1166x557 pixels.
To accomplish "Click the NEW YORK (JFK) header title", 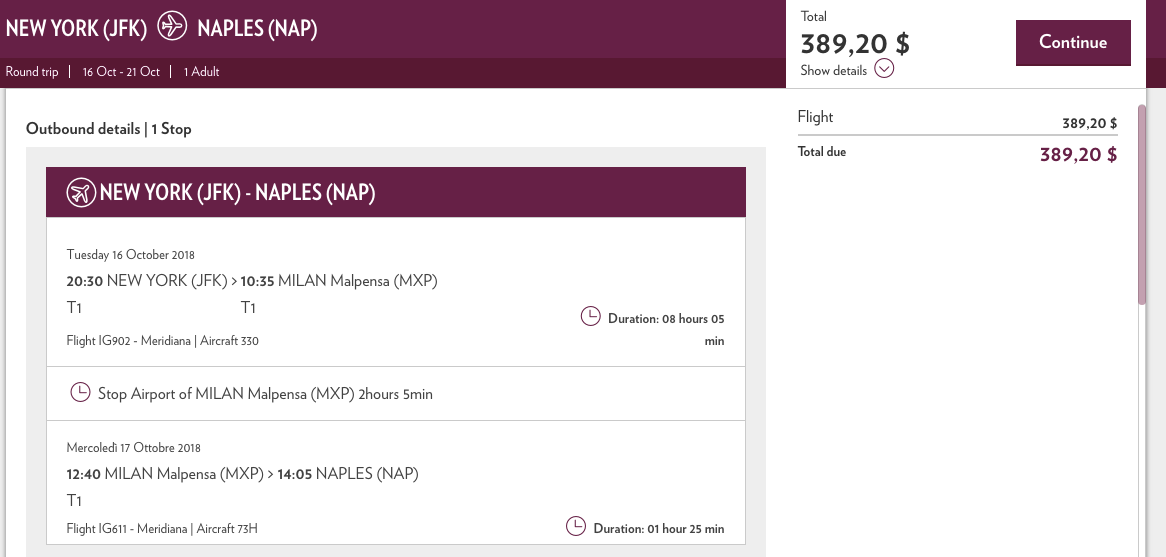I will tap(76, 28).
